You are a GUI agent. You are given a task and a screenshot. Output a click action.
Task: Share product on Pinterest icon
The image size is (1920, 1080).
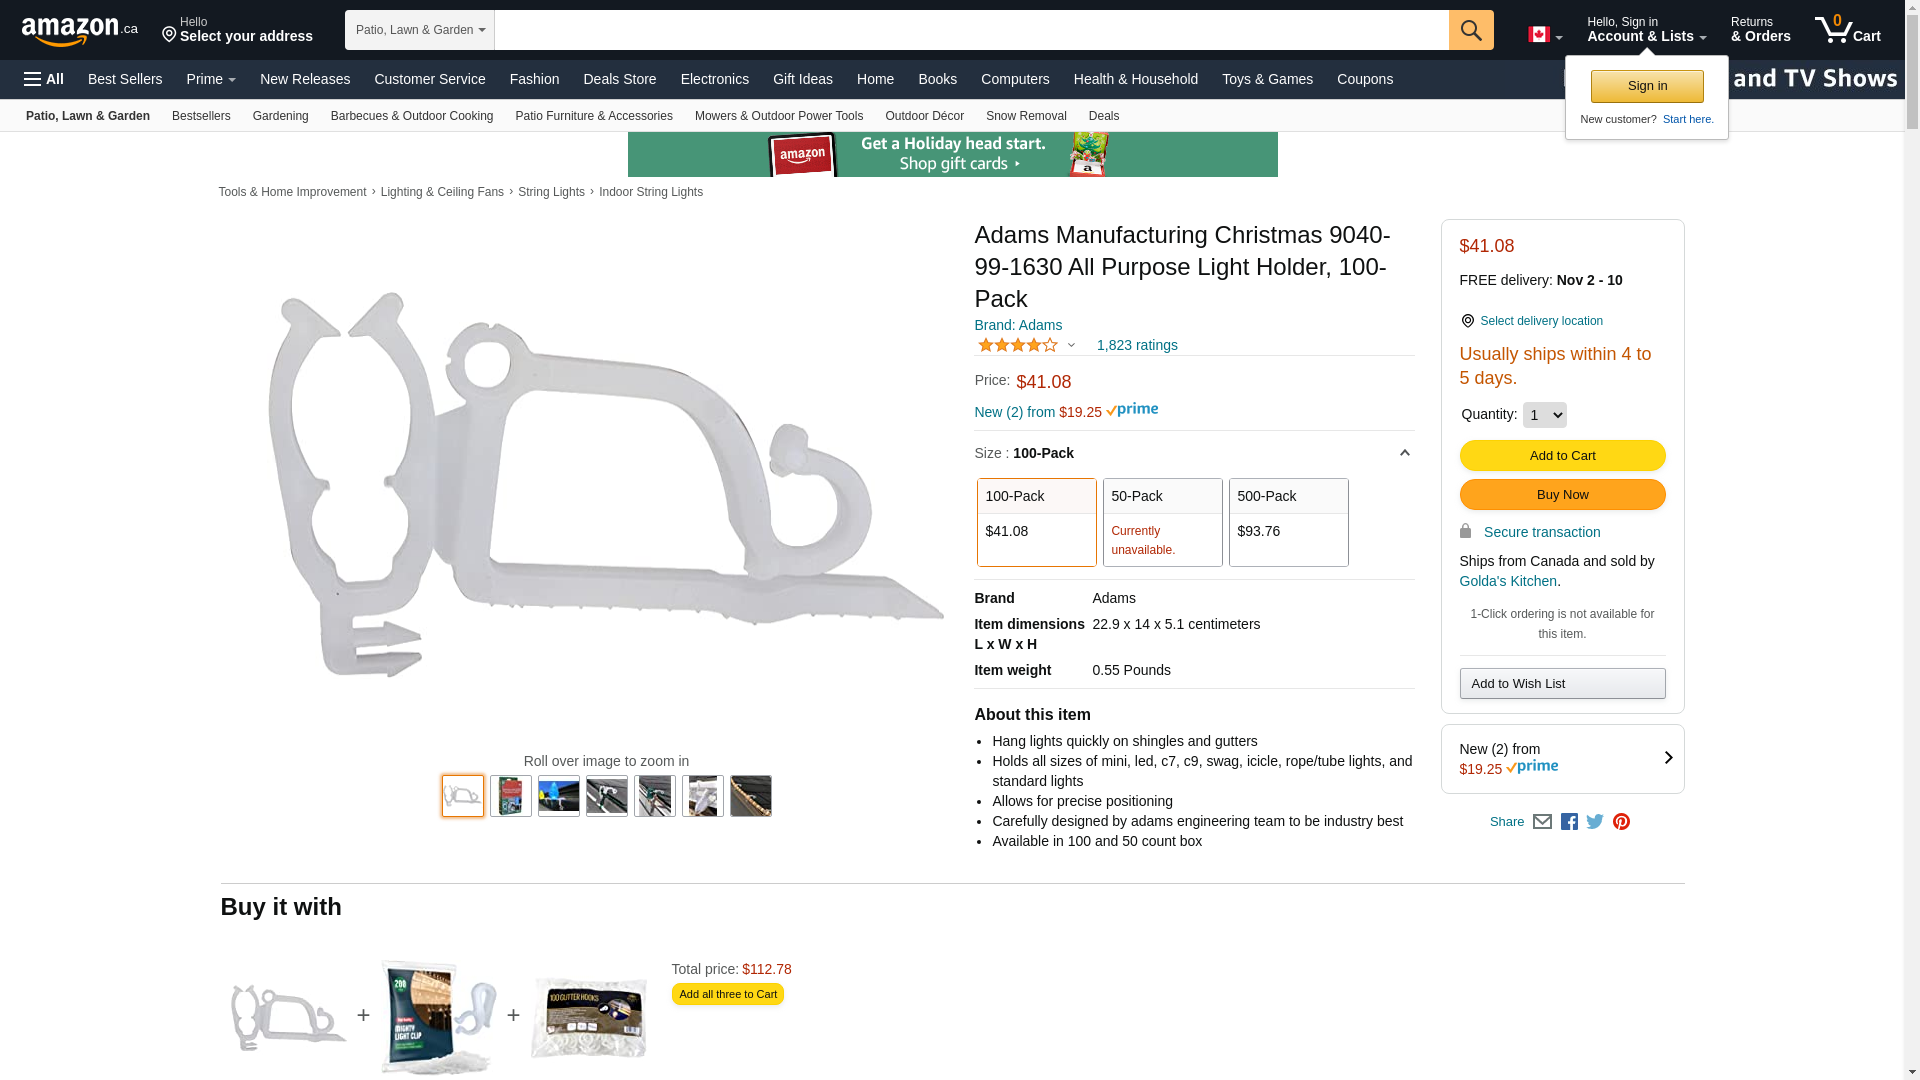pyautogui.click(x=1621, y=822)
